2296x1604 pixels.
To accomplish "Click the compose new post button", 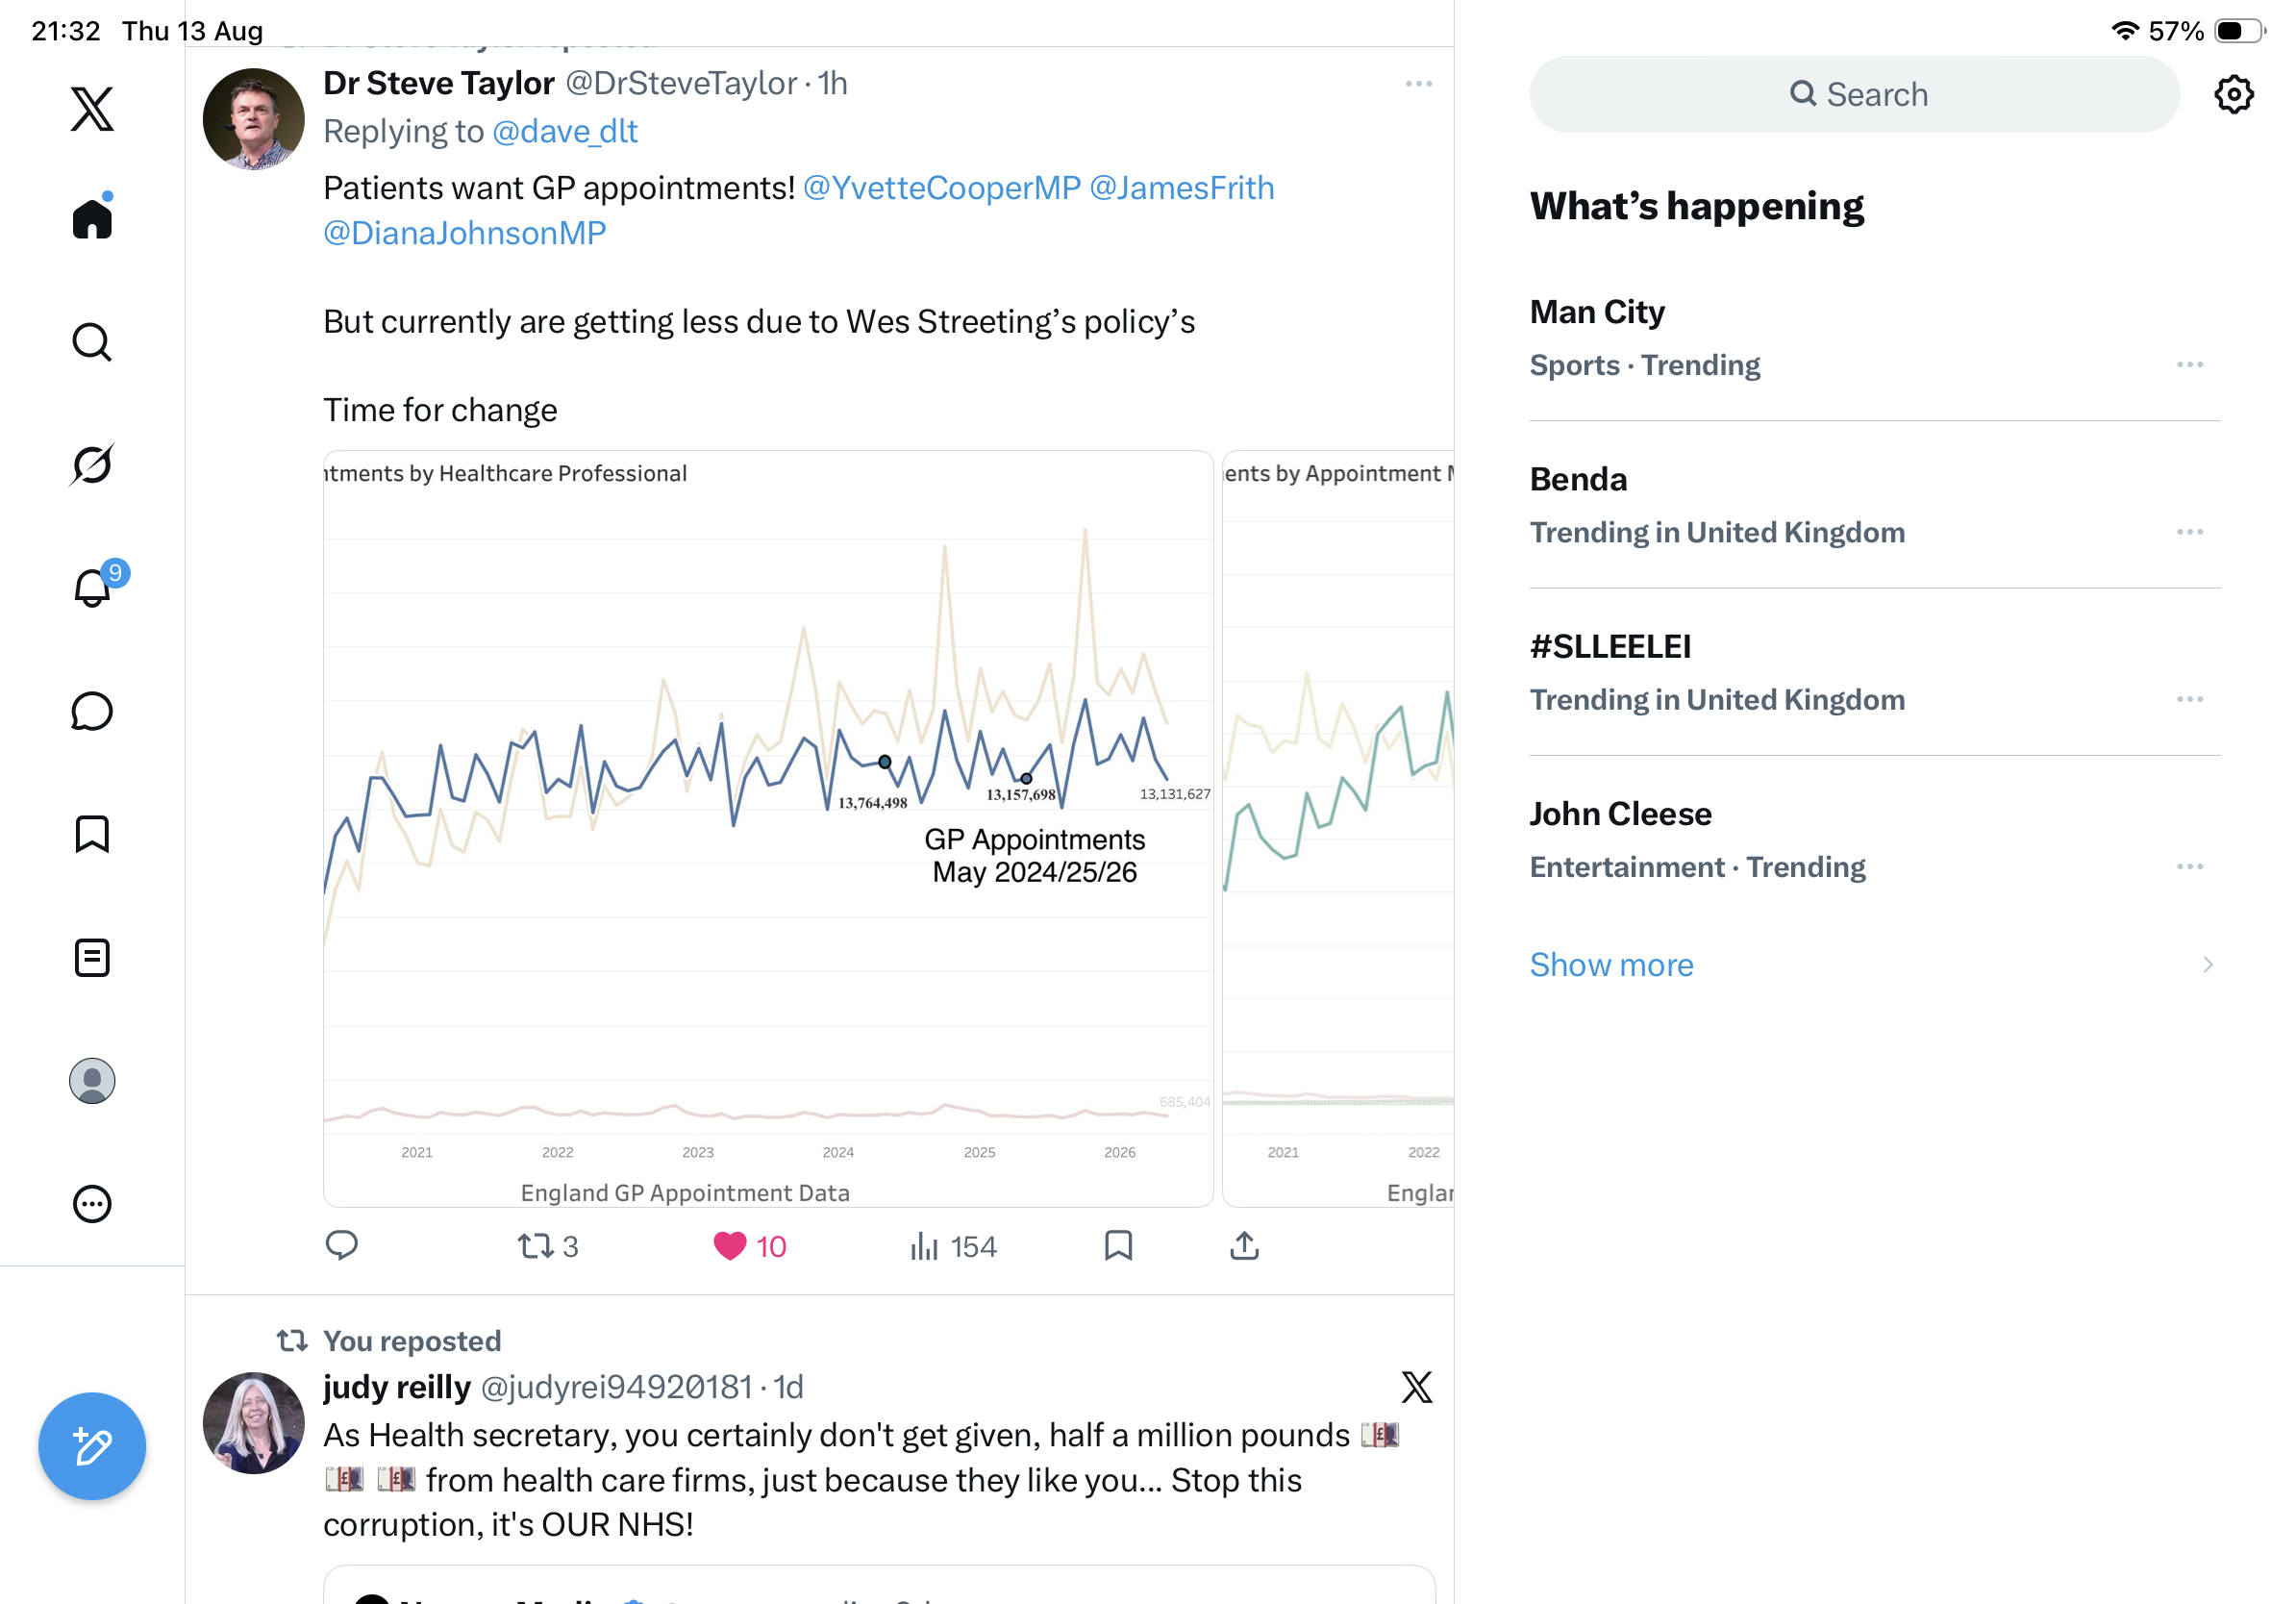I will pyautogui.click(x=92, y=1446).
